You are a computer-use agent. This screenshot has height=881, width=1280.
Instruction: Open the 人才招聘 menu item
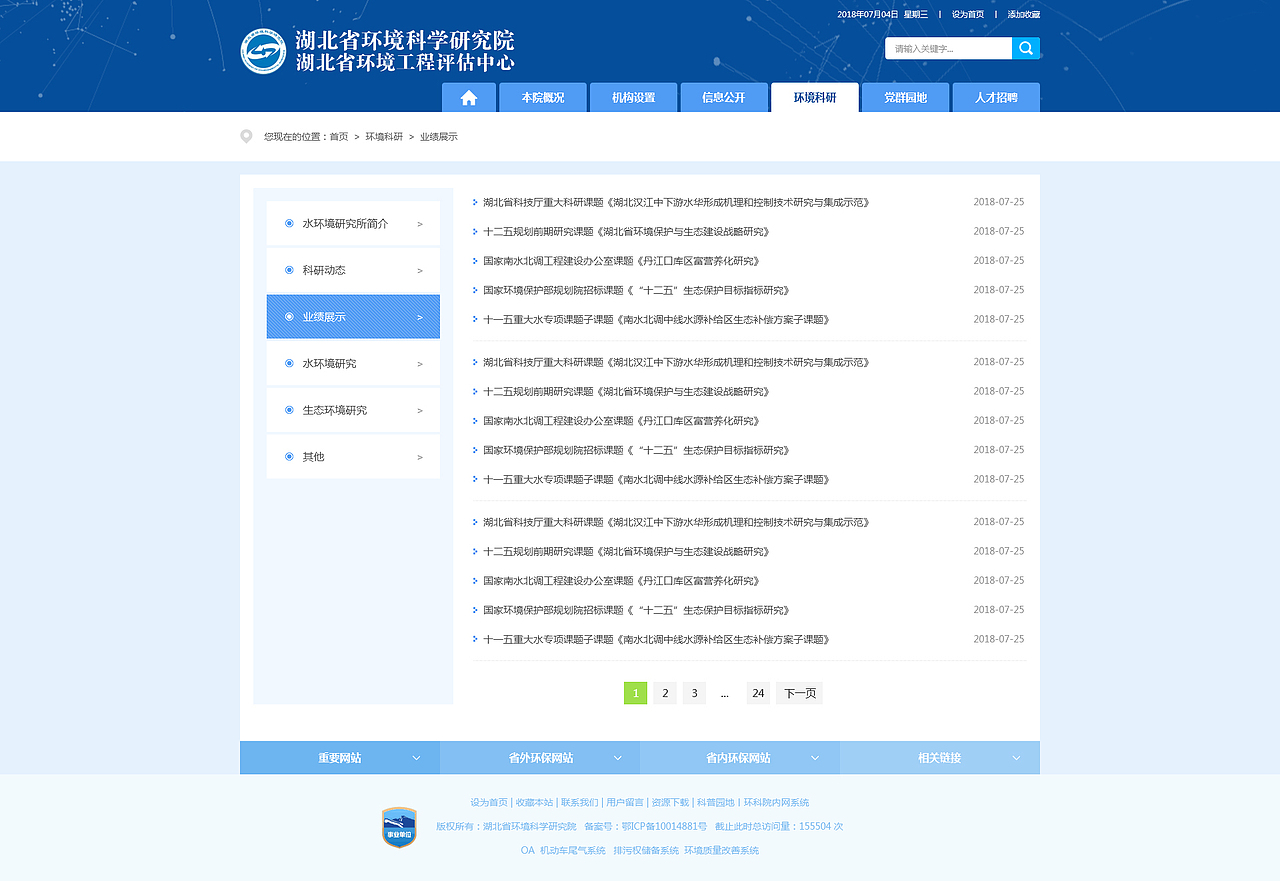click(996, 97)
